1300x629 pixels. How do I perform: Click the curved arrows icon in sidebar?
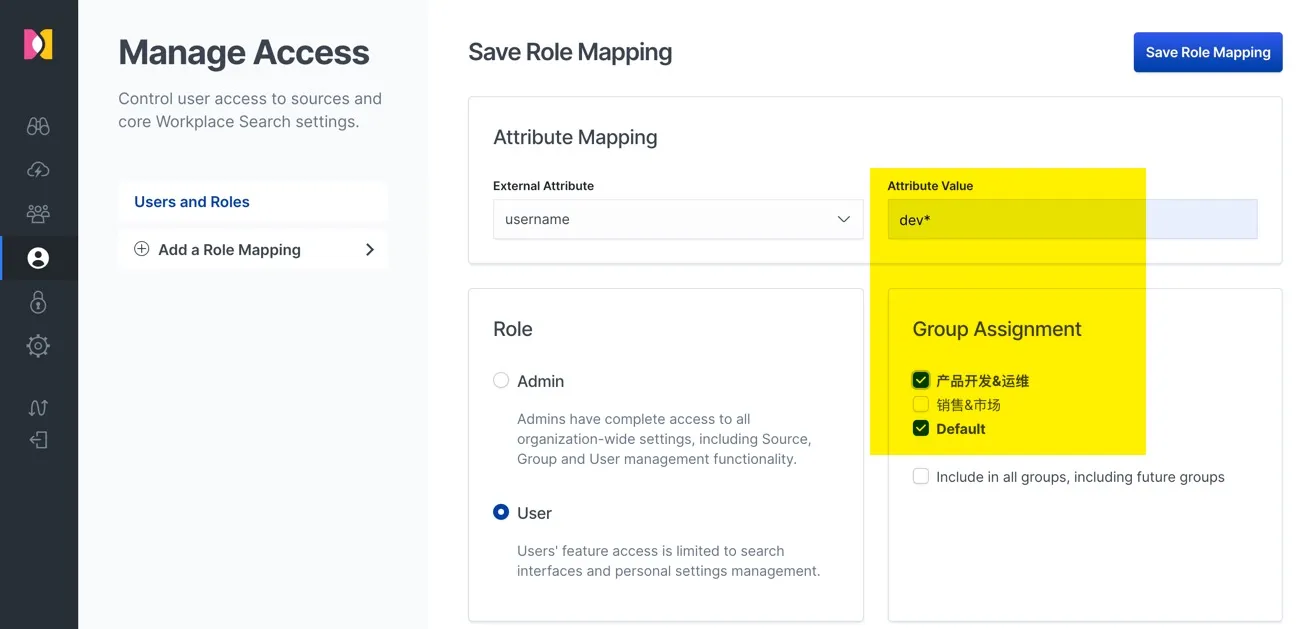click(x=38, y=407)
